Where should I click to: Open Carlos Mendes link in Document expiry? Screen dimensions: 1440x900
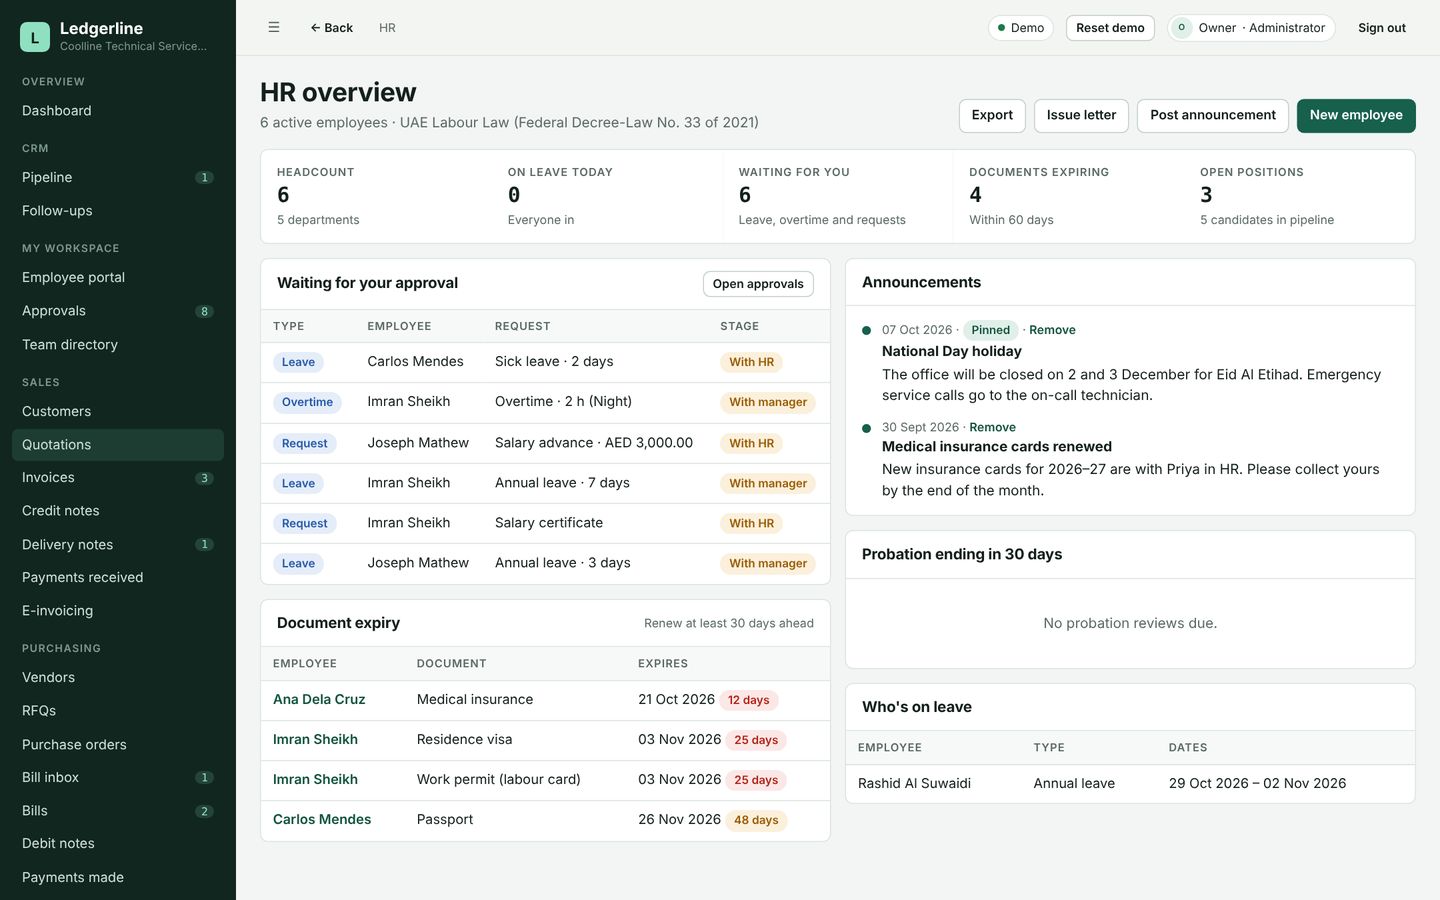point(322,820)
